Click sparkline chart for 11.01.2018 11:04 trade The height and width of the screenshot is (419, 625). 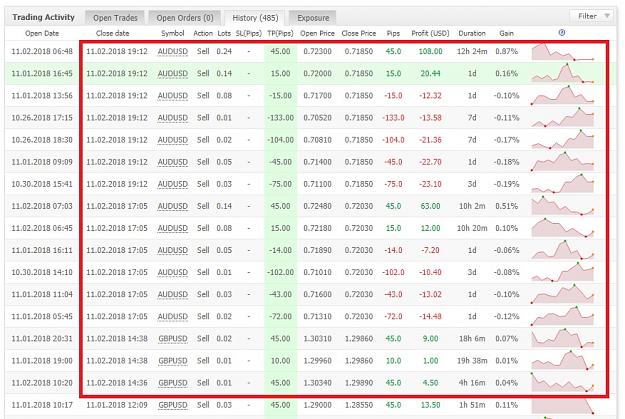point(562,294)
